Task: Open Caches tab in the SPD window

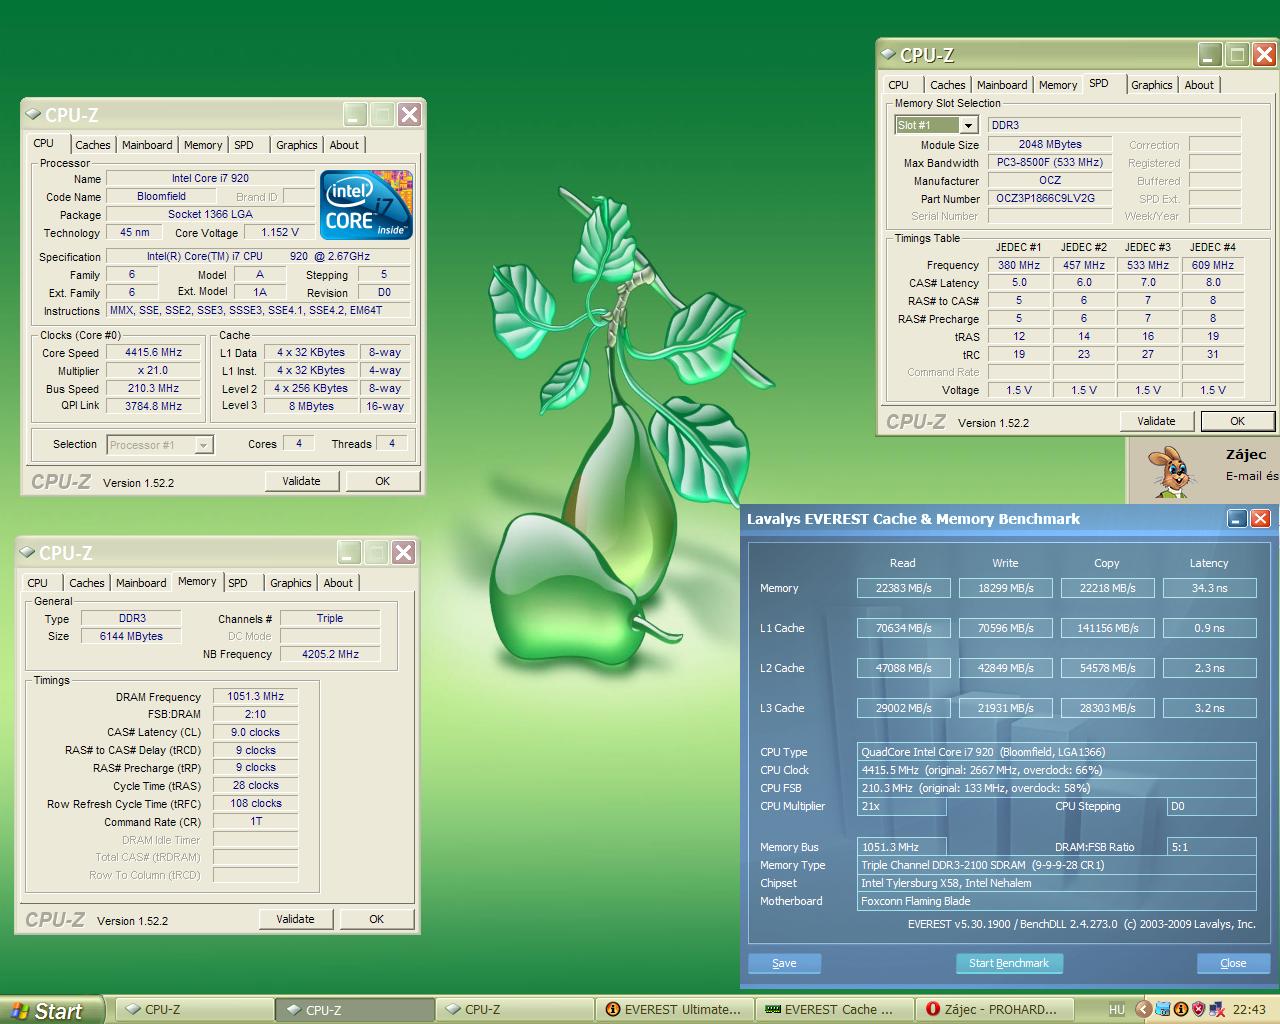Action: (x=947, y=85)
